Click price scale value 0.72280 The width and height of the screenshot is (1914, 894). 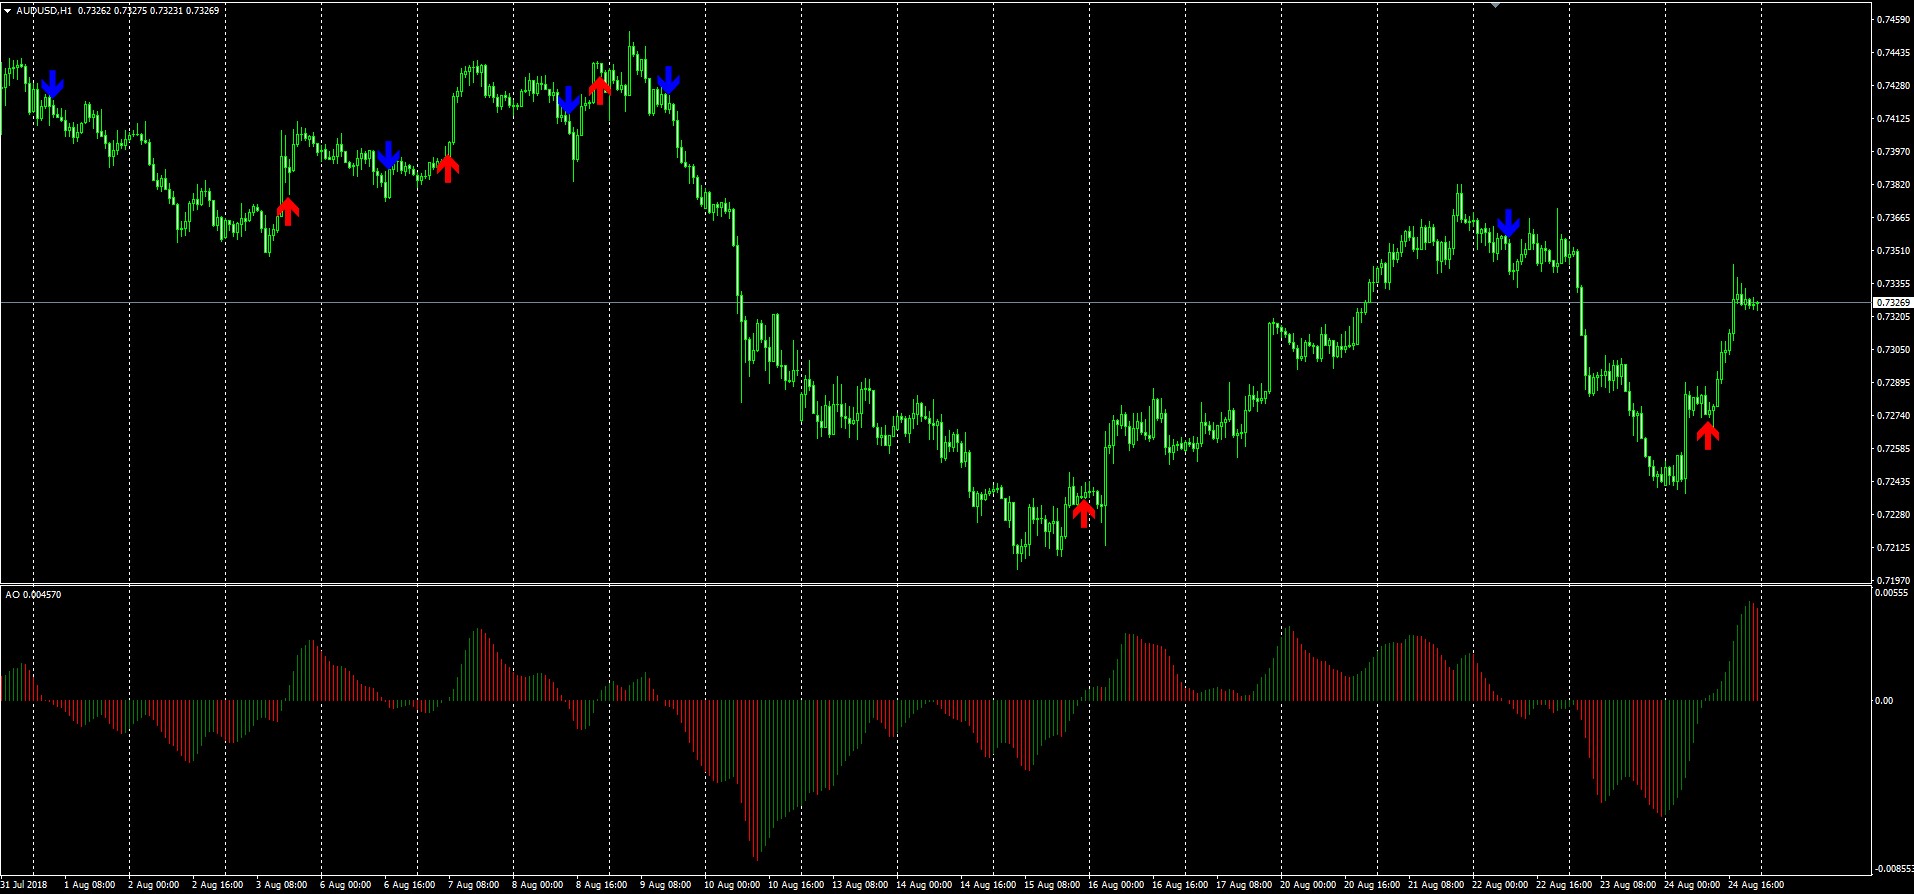[1894, 514]
